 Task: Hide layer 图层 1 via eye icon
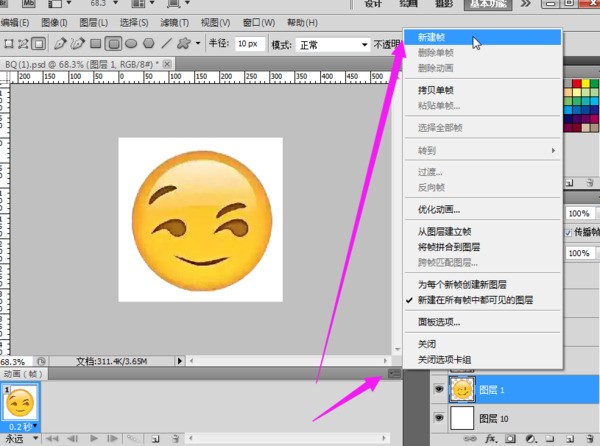(437, 388)
